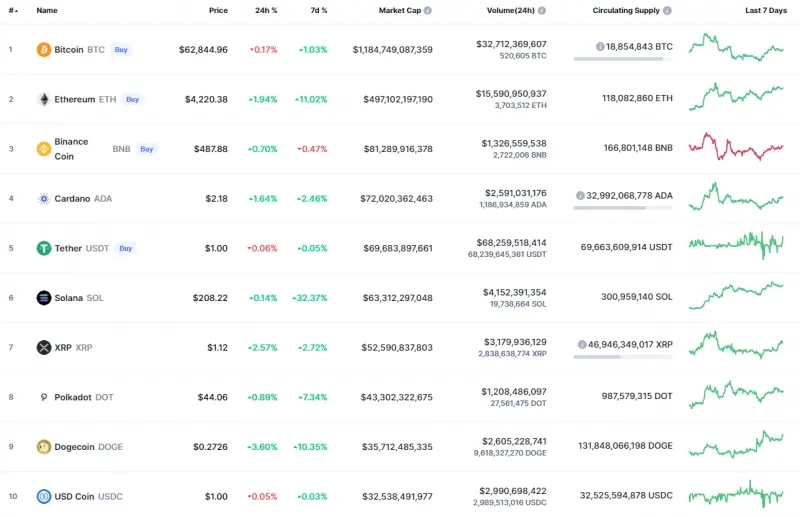
Task: Click the Dogecoin logo icon
Action: [44, 447]
